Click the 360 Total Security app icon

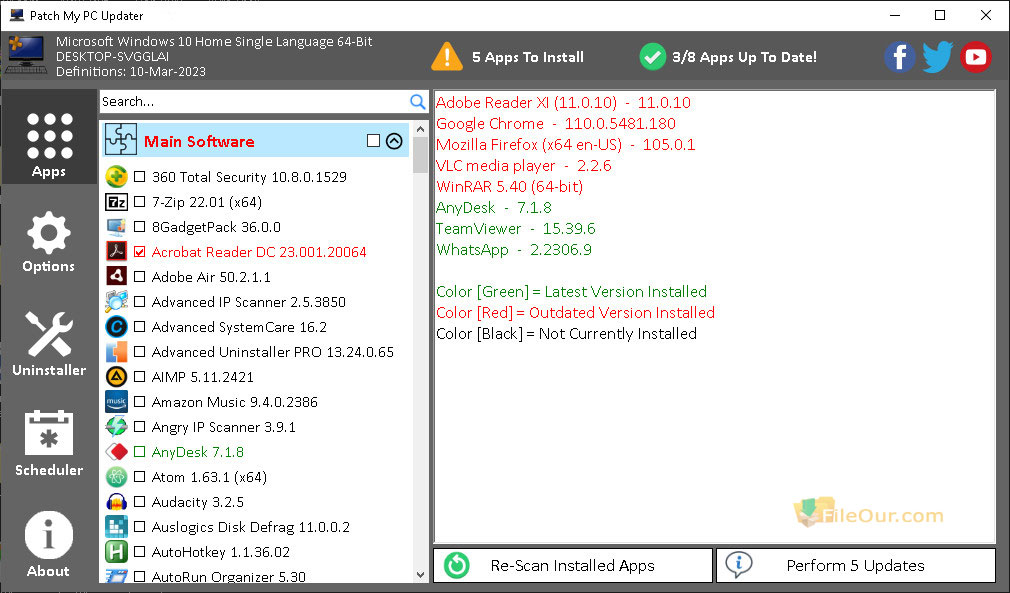116,176
